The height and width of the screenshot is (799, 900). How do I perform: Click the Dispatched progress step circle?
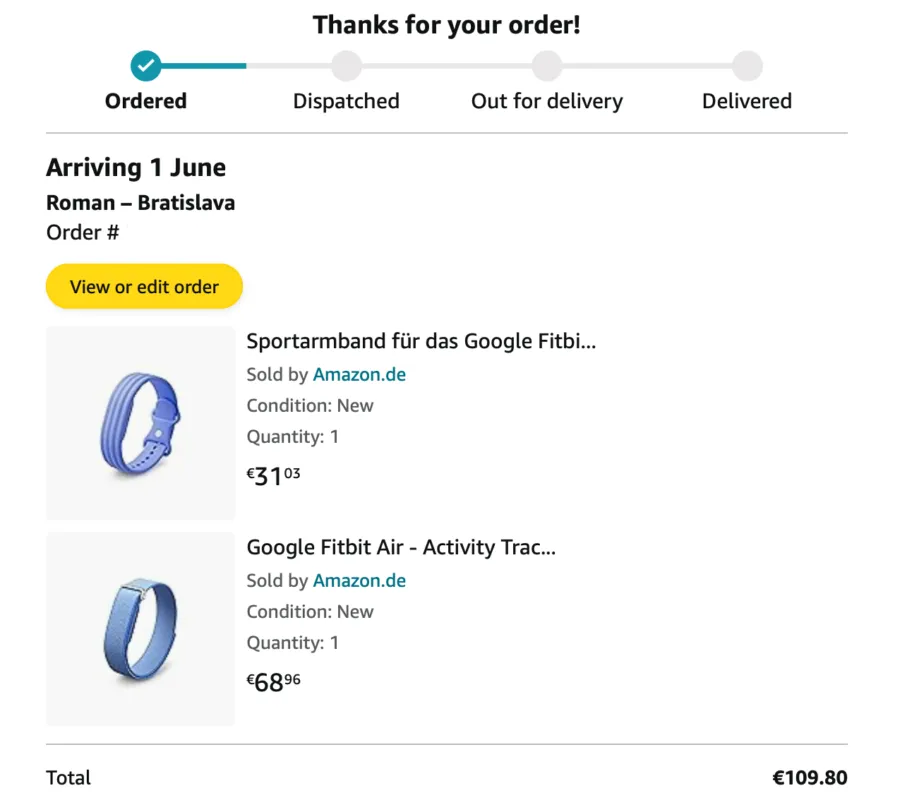[346, 65]
